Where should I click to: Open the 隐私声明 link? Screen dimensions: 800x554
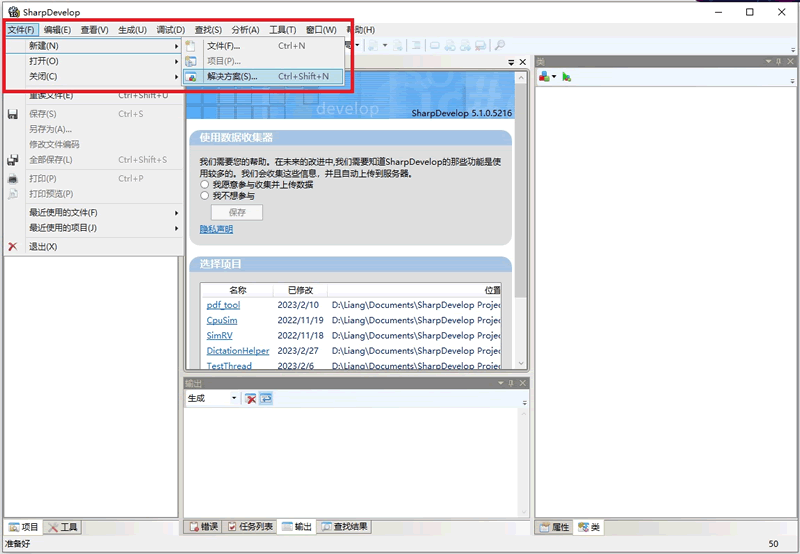216,229
